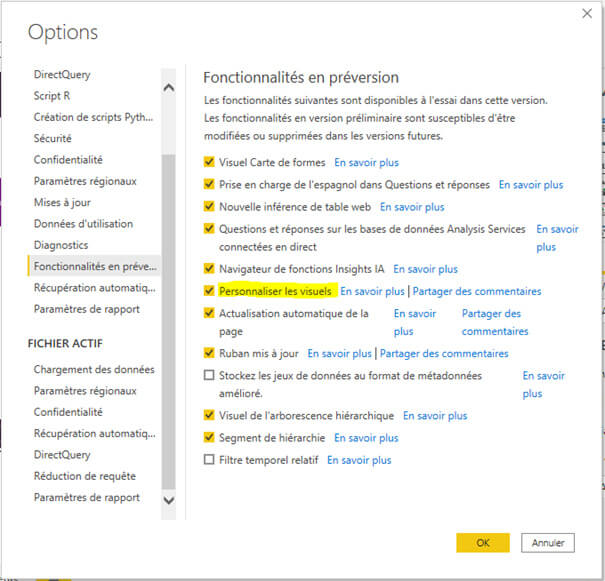Toggle Questions et réponses Analysis Services checkbox
This screenshot has width=605, height=581.
click(x=209, y=228)
